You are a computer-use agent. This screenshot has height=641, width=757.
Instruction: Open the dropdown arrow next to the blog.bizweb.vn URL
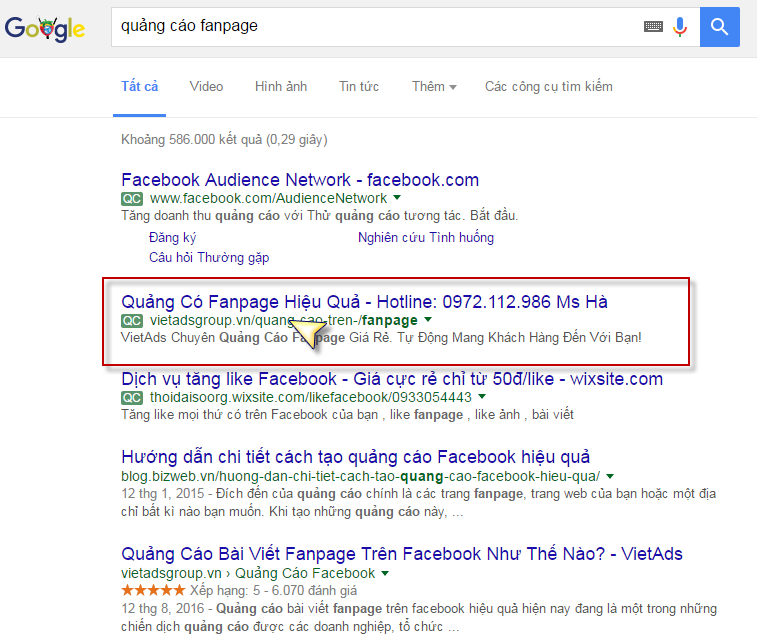[610, 476]
